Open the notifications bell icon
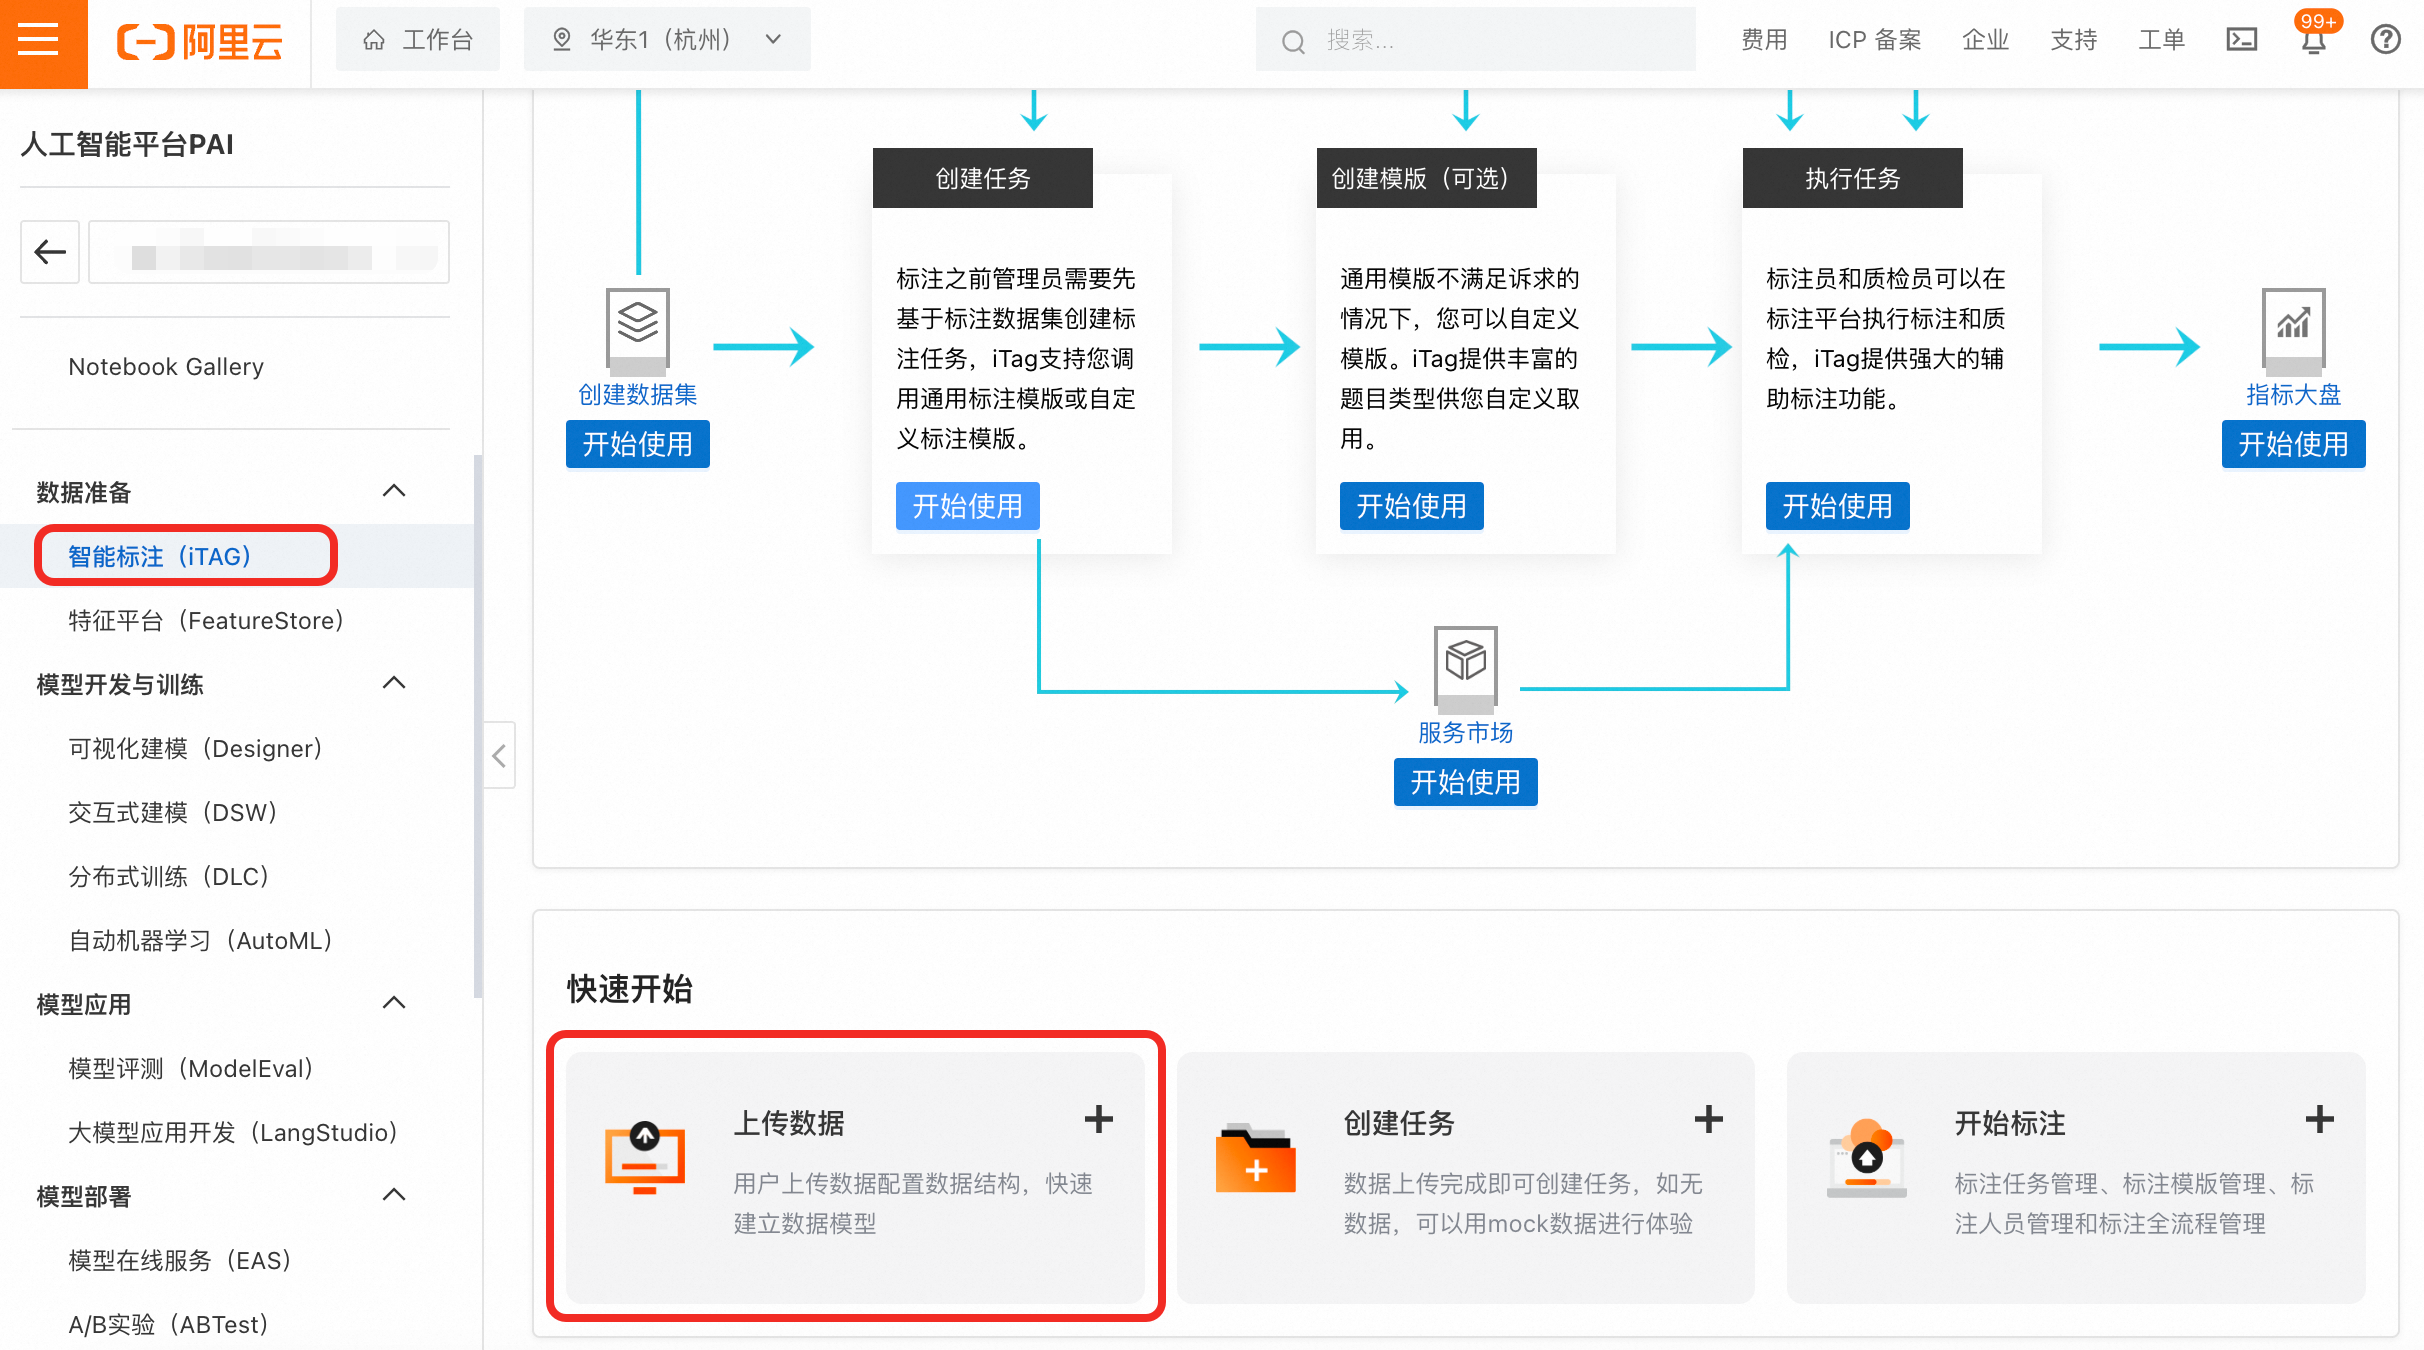Screen dimensions: 2424x1350 click(2313, 42)
